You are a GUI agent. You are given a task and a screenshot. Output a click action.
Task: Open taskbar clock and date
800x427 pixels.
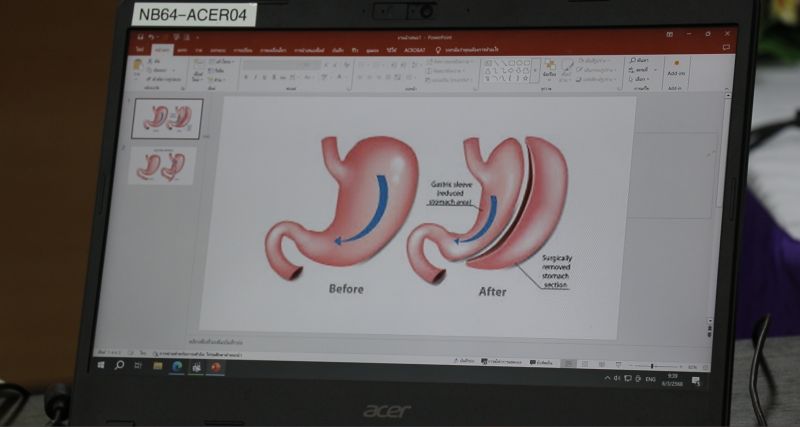click(672, 380)
